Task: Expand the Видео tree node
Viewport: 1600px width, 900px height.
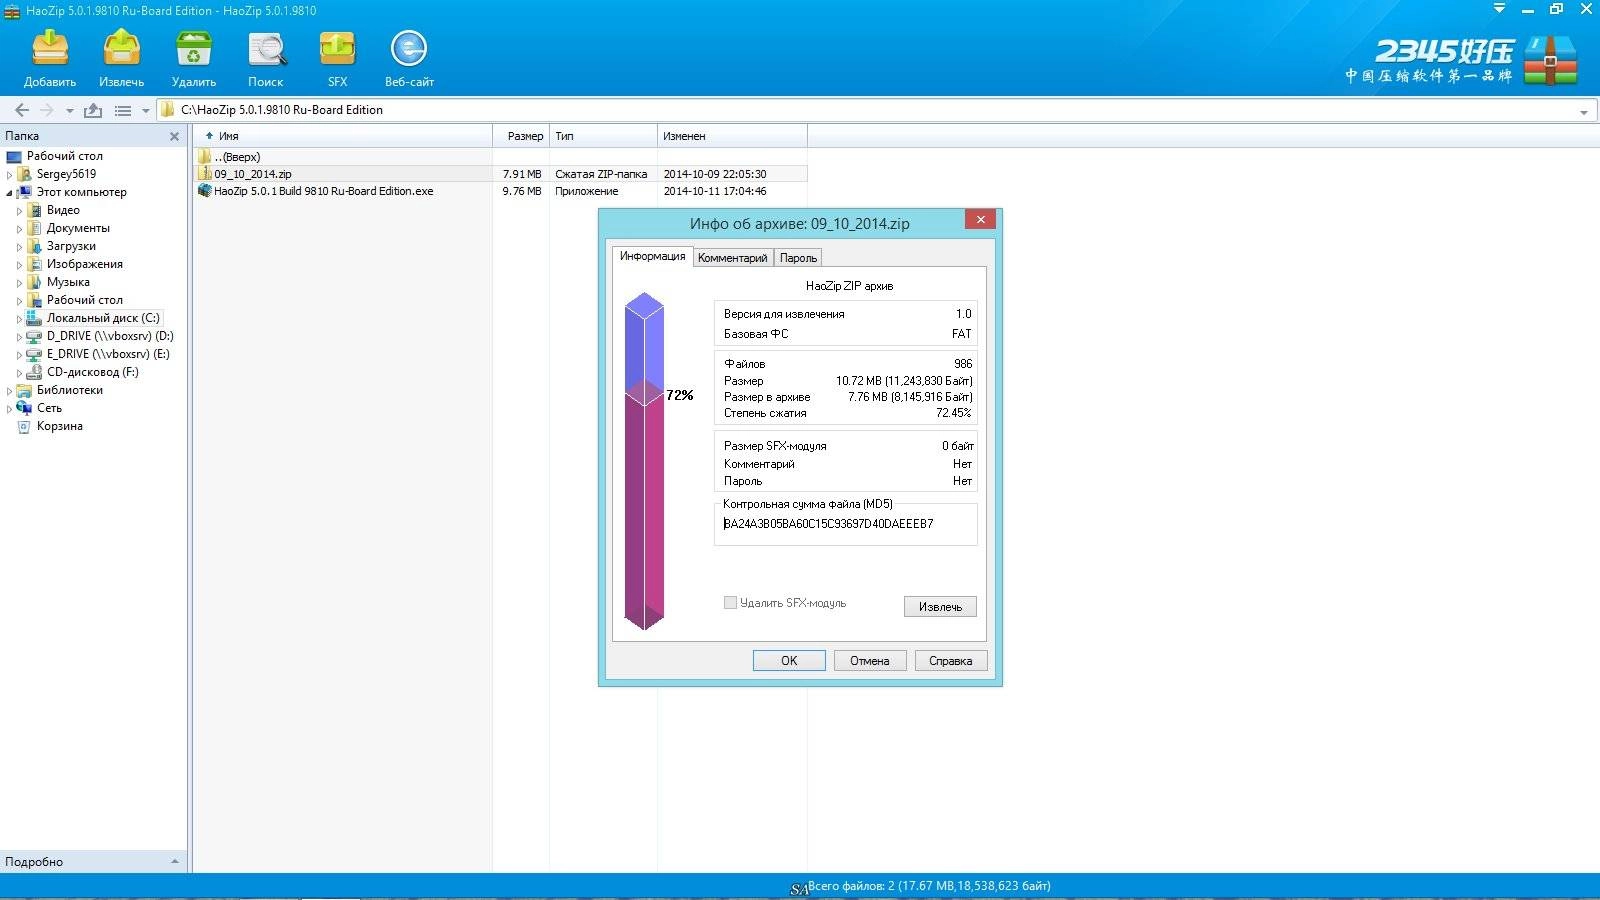Action: pos(19,211)
